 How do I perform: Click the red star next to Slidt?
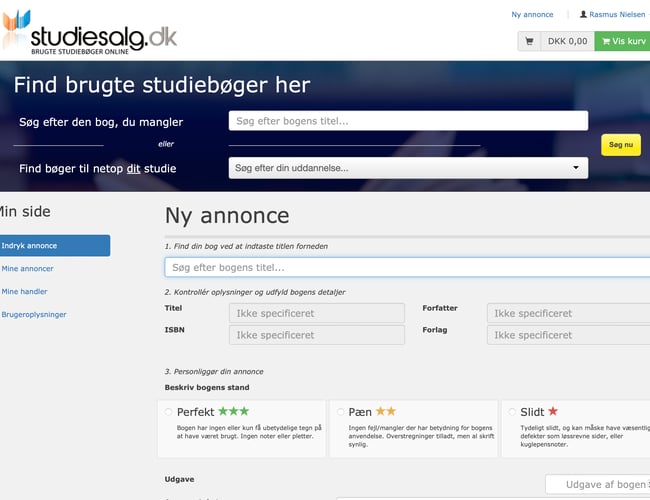[x=553, y=411]
